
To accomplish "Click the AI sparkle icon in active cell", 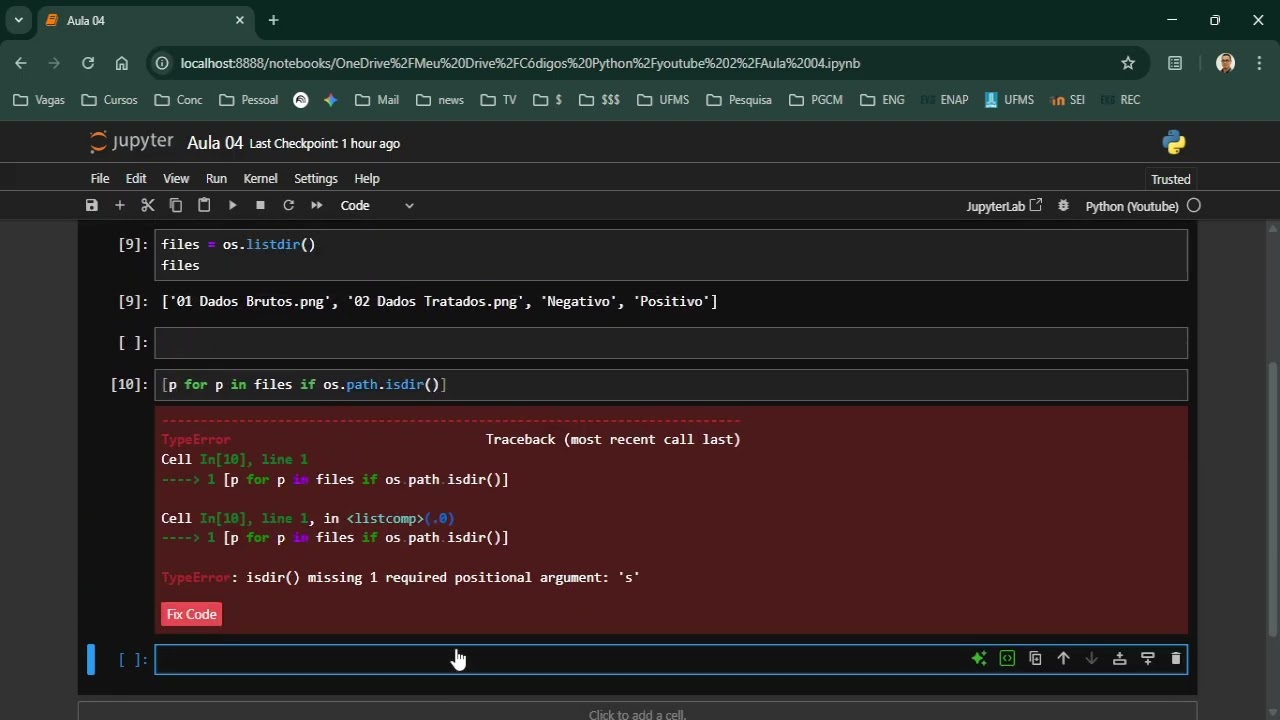I will 979,658.
